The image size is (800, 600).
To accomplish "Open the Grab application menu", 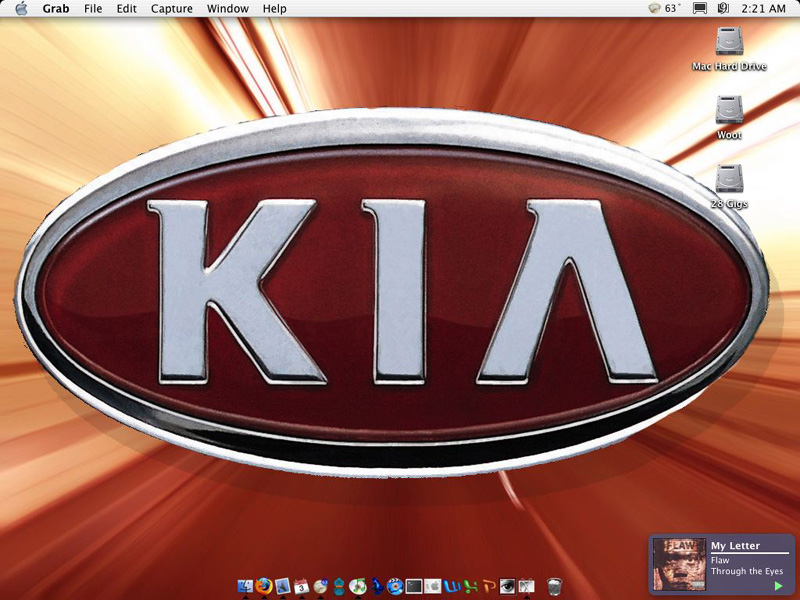I will coord(56,9).
